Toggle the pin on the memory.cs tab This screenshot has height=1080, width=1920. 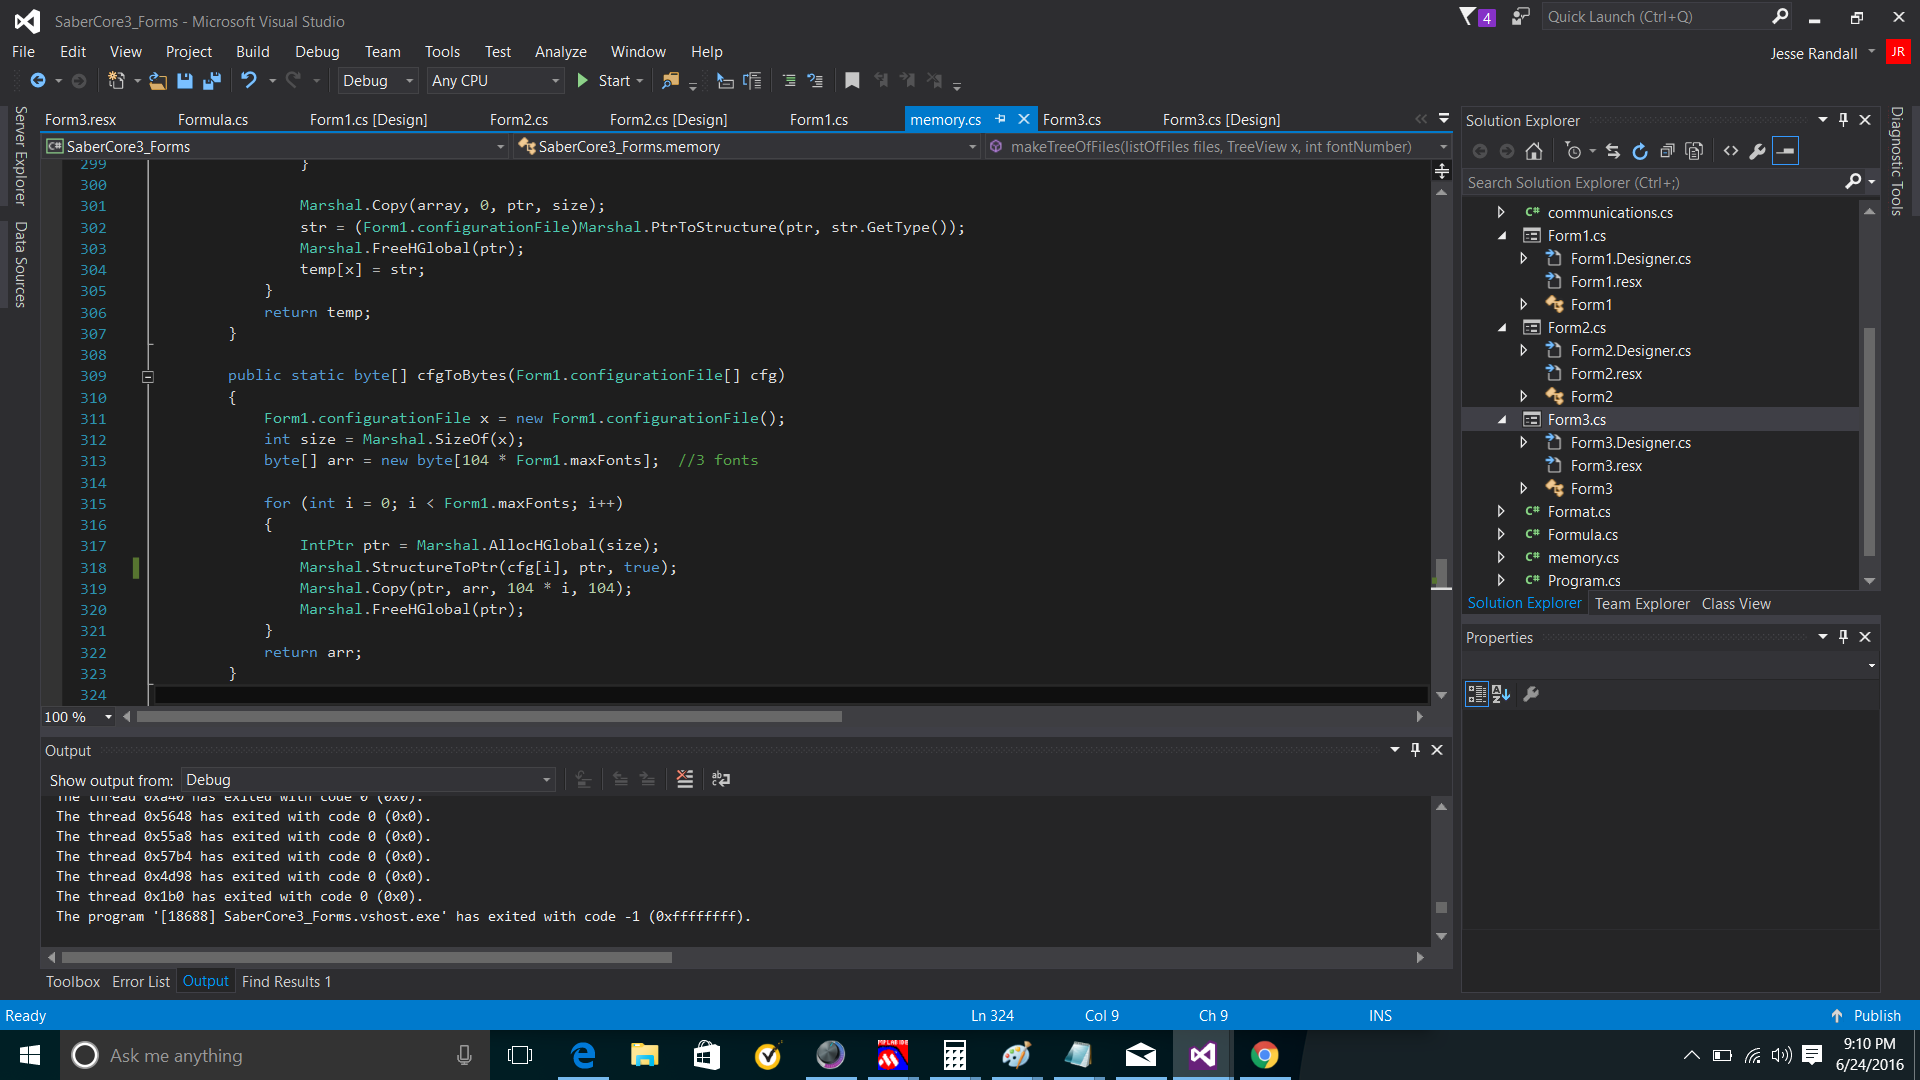1001,119
